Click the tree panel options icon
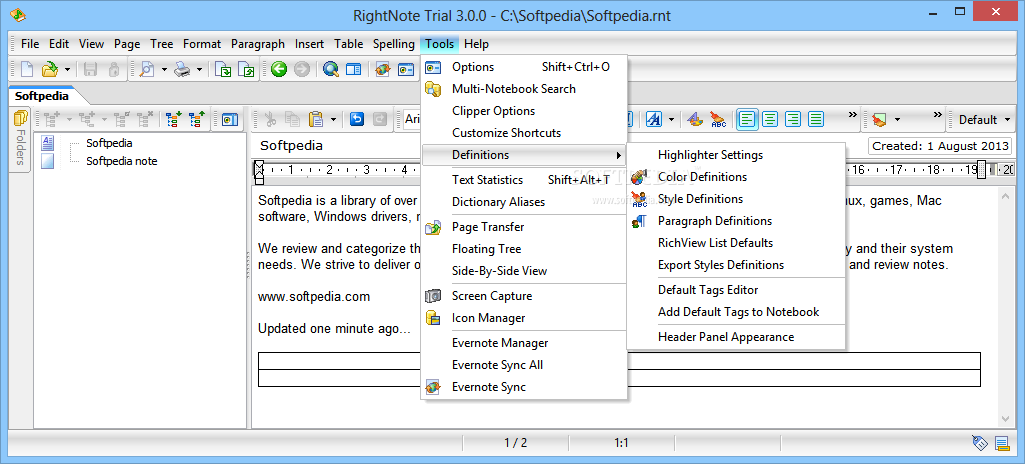This screenshot has height=464, width=1025. point(229,120)
